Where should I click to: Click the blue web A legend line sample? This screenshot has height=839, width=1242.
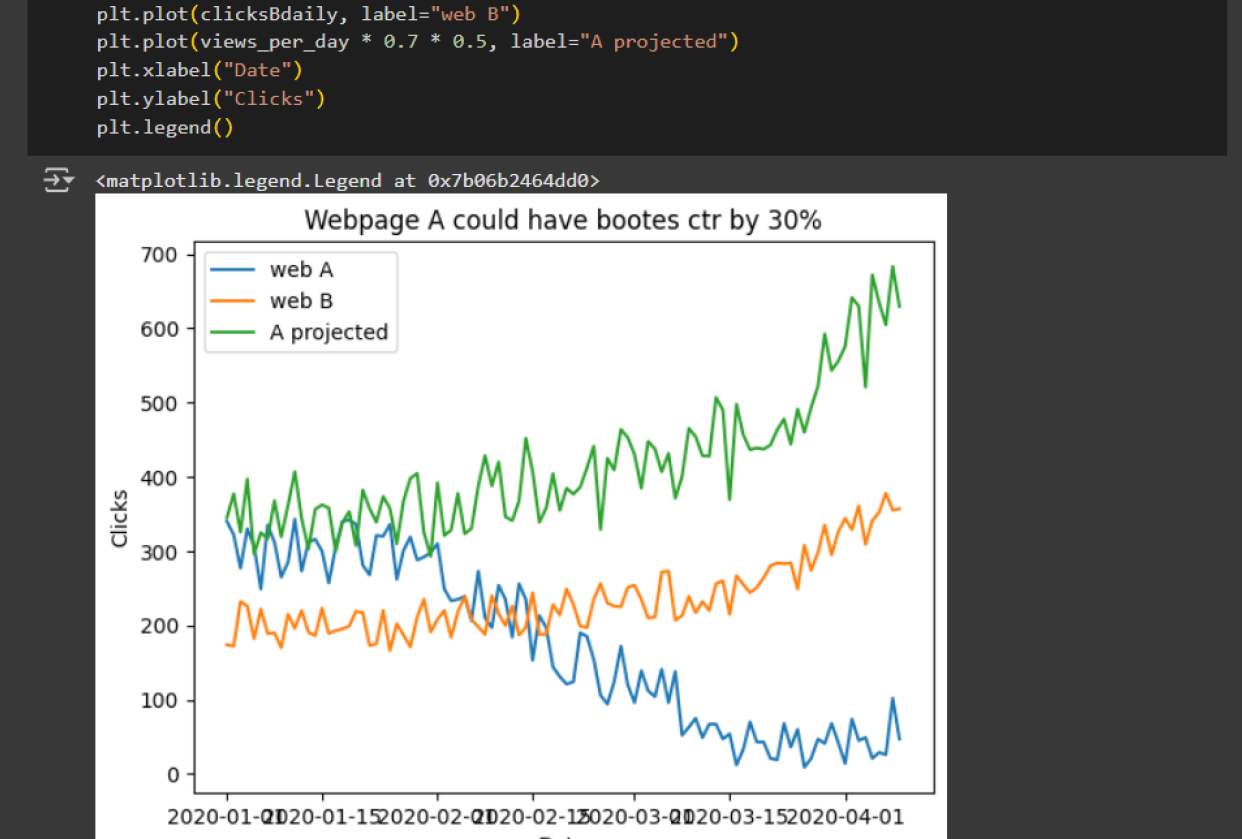click(233, 270)
